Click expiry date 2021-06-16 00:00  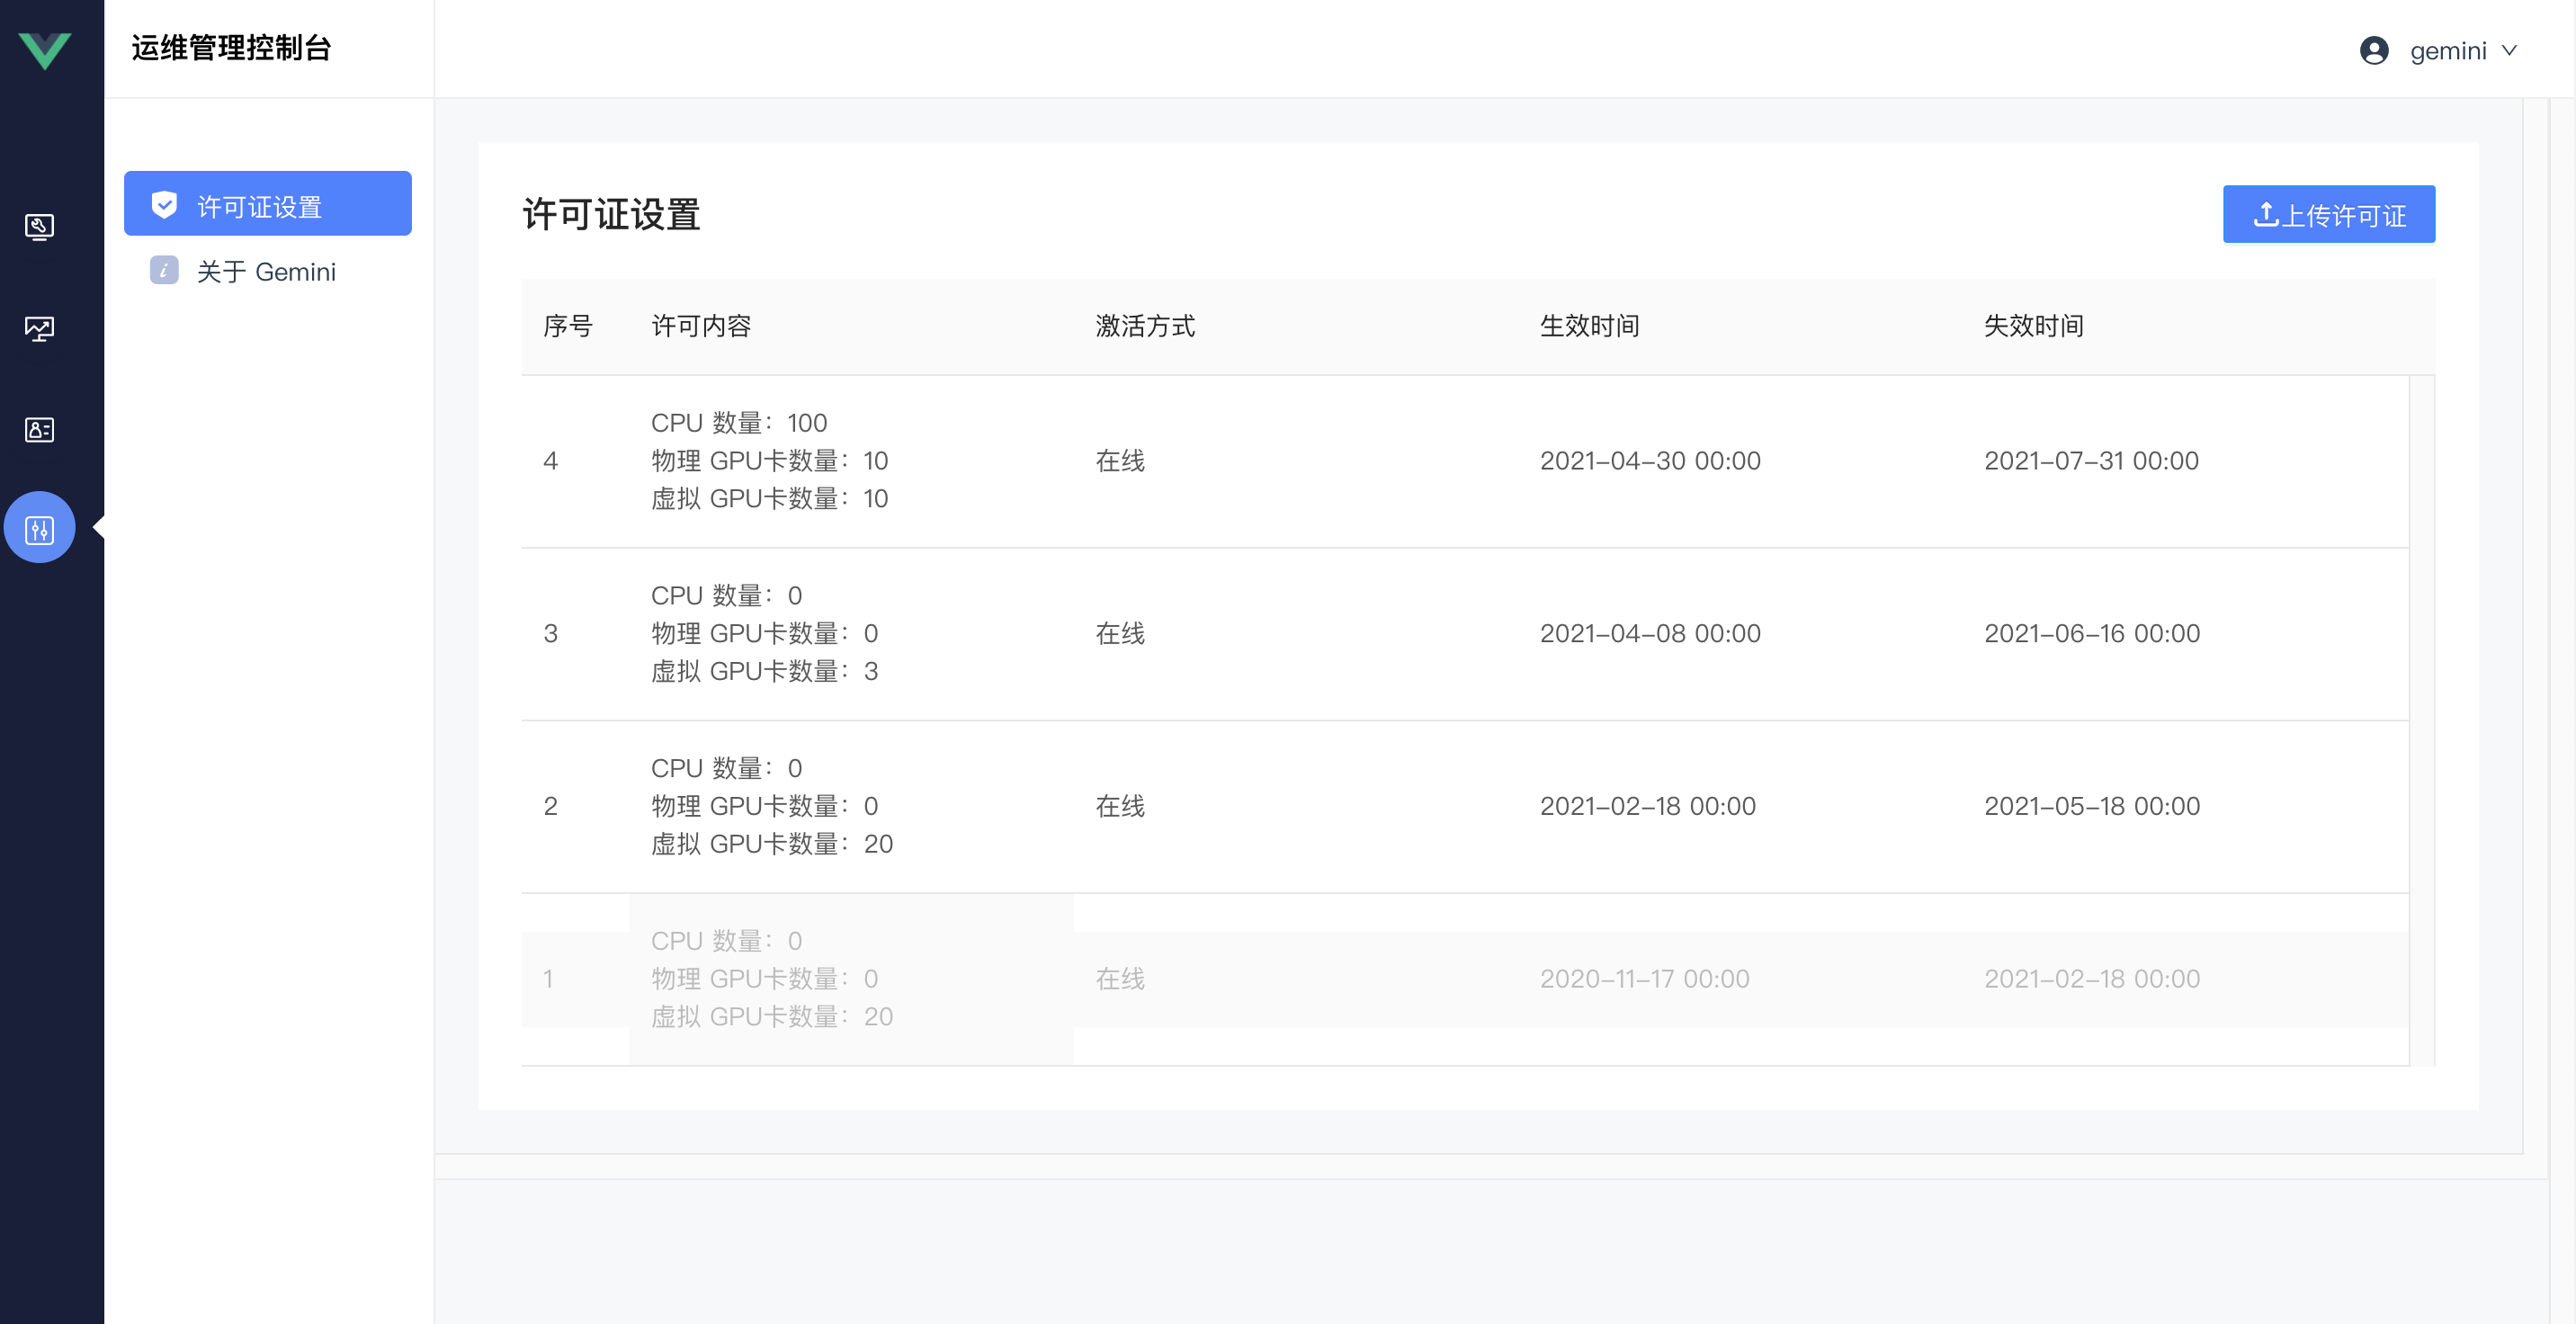click(x=2092, y=634)
